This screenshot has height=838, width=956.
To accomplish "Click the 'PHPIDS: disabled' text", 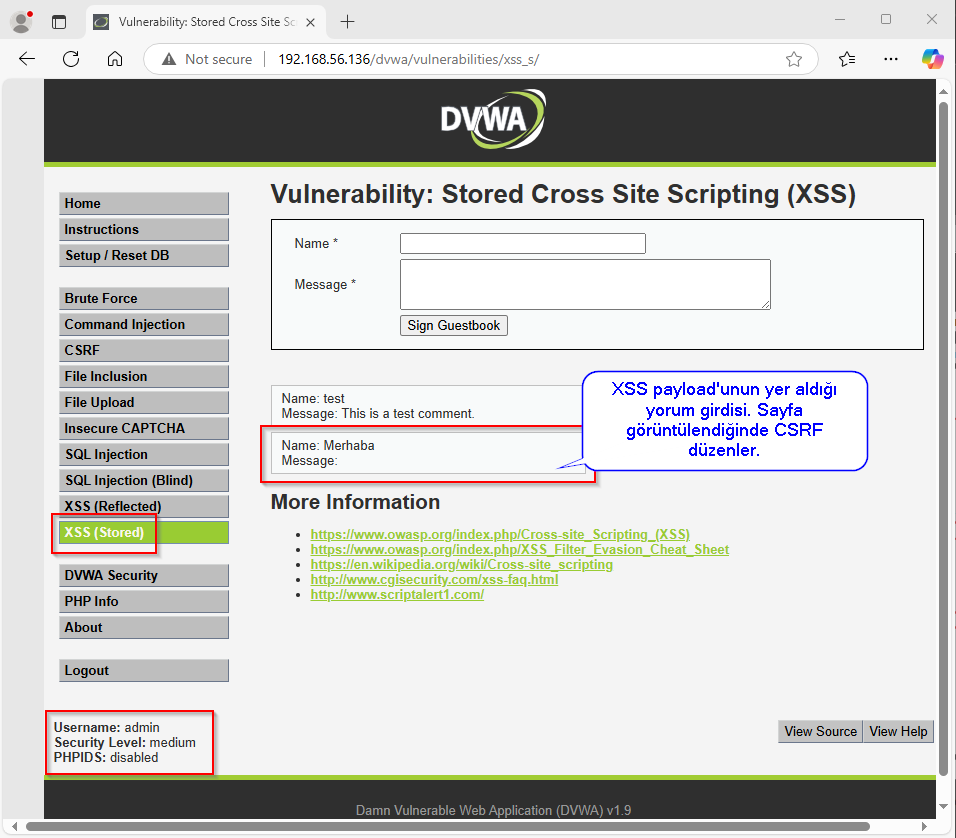I will coord(106,757).
